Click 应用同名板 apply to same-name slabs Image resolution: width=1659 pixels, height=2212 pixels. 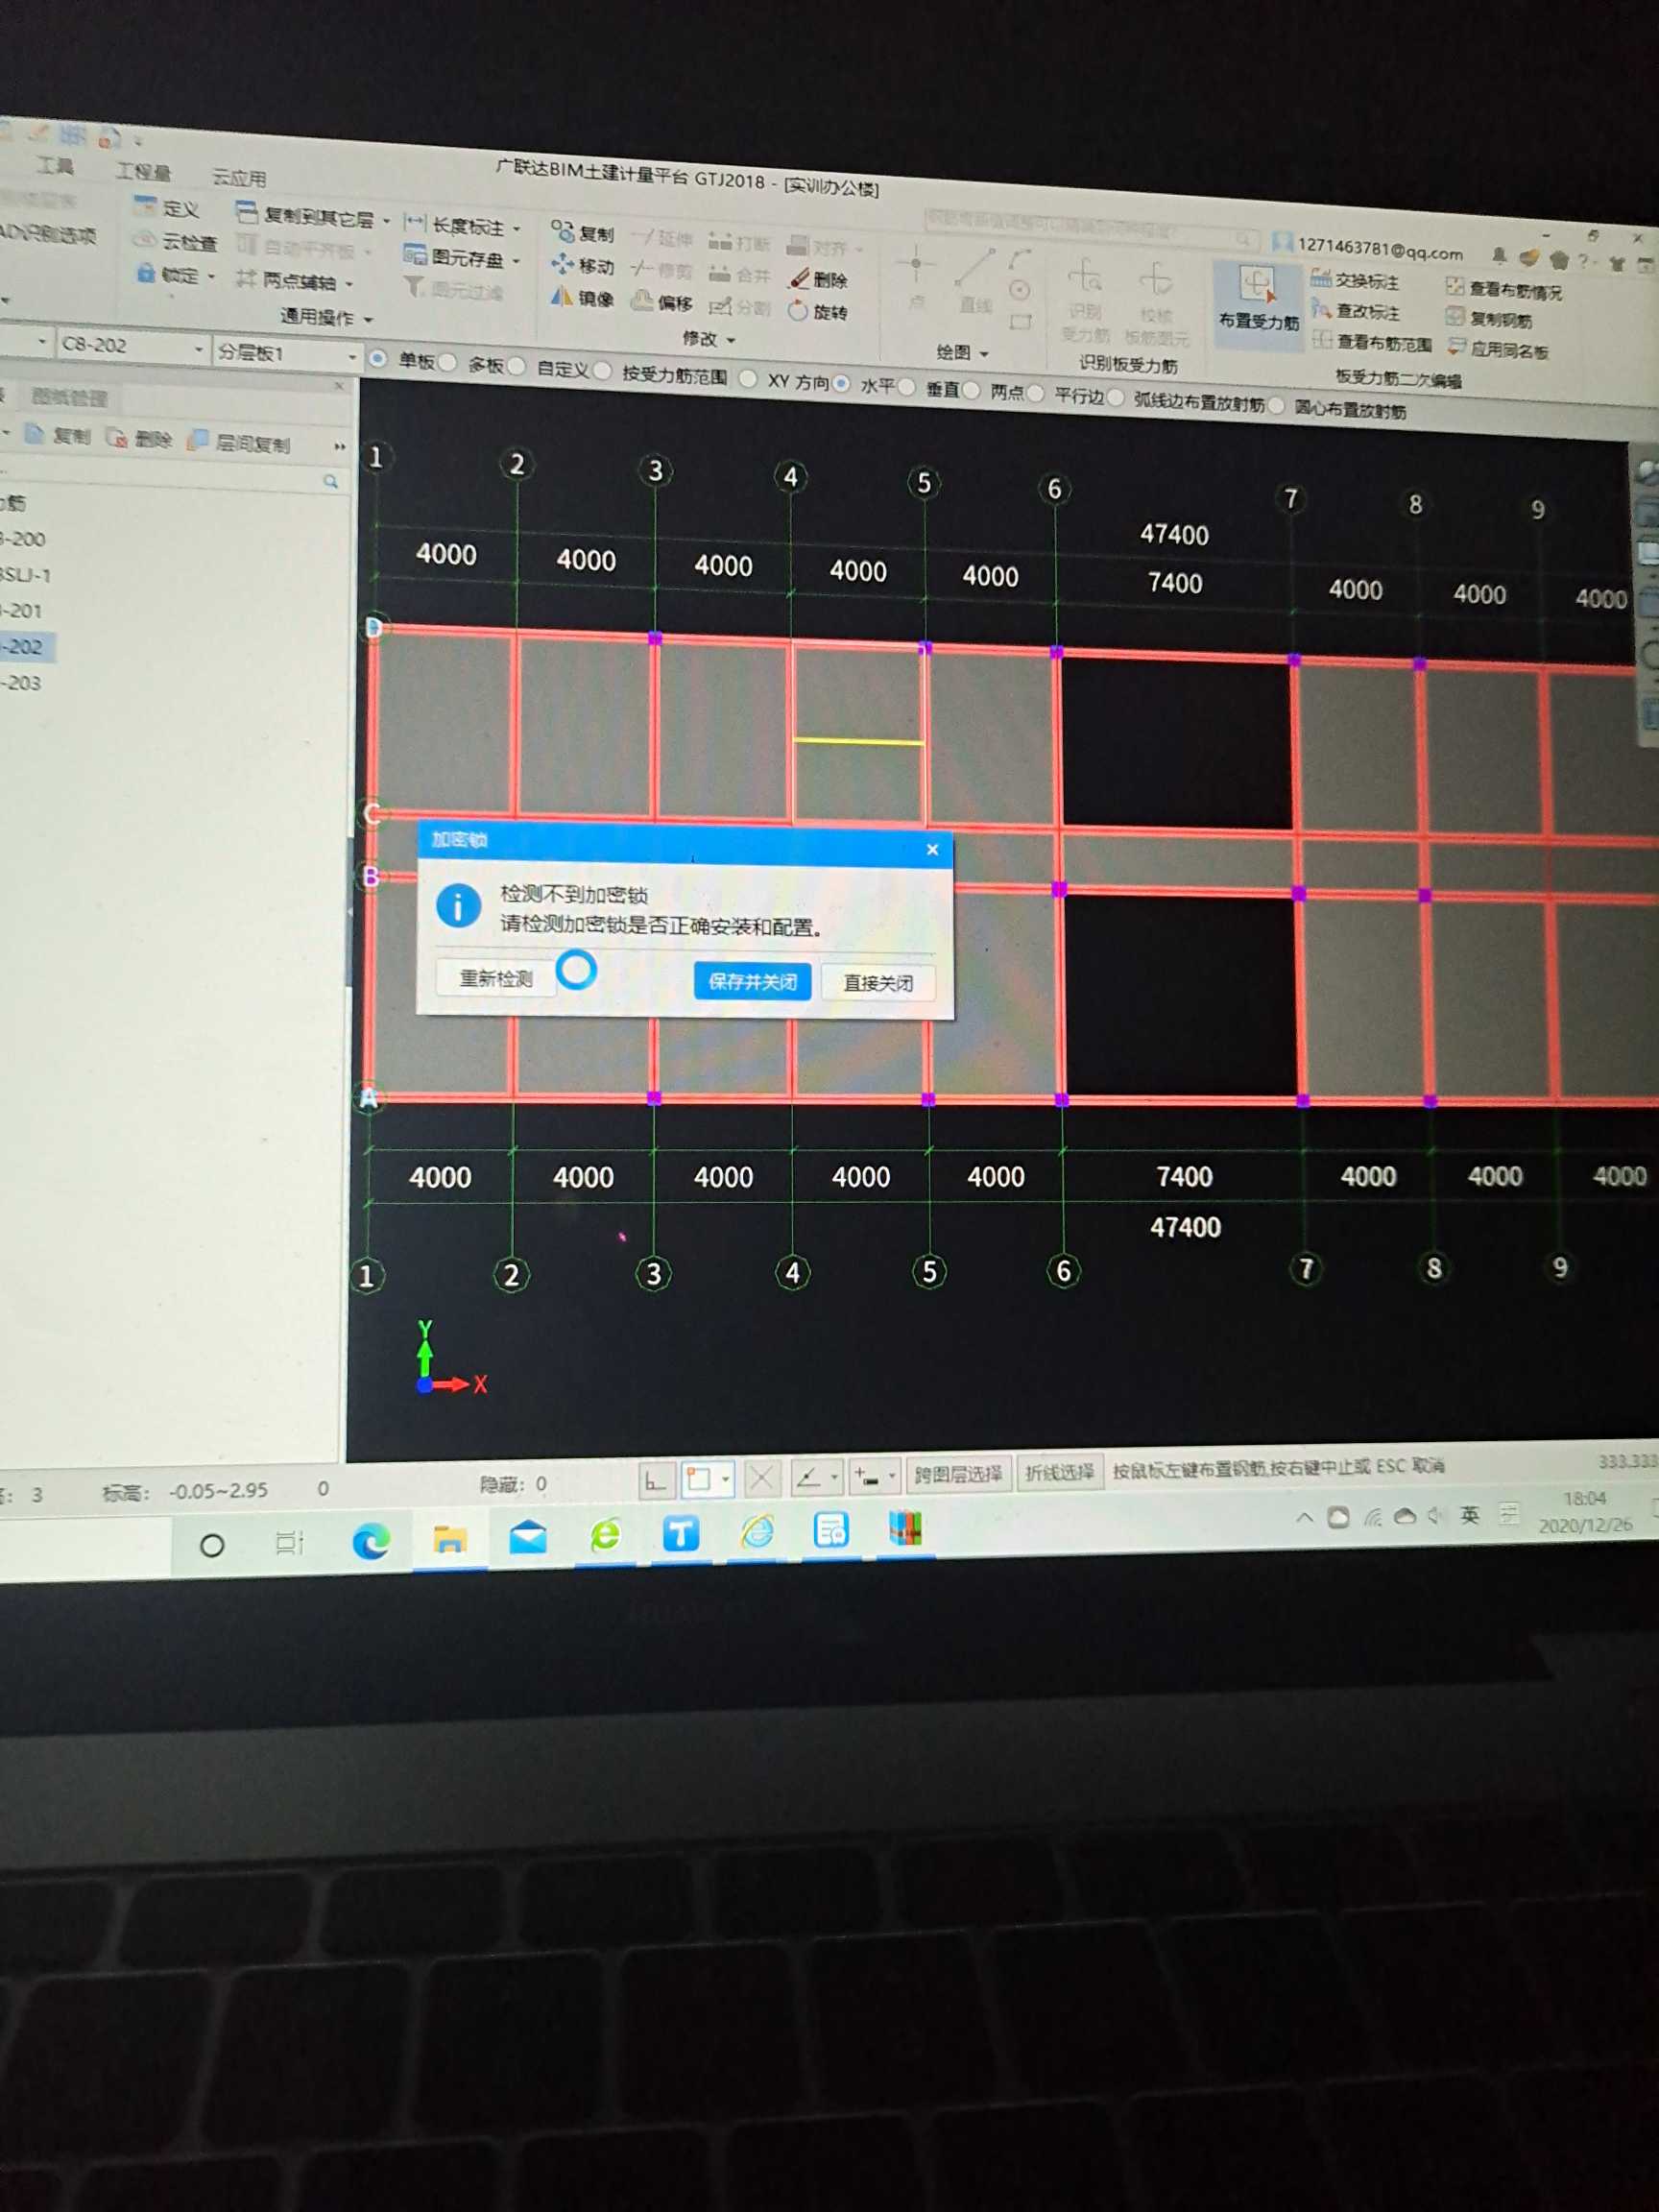1497,349
